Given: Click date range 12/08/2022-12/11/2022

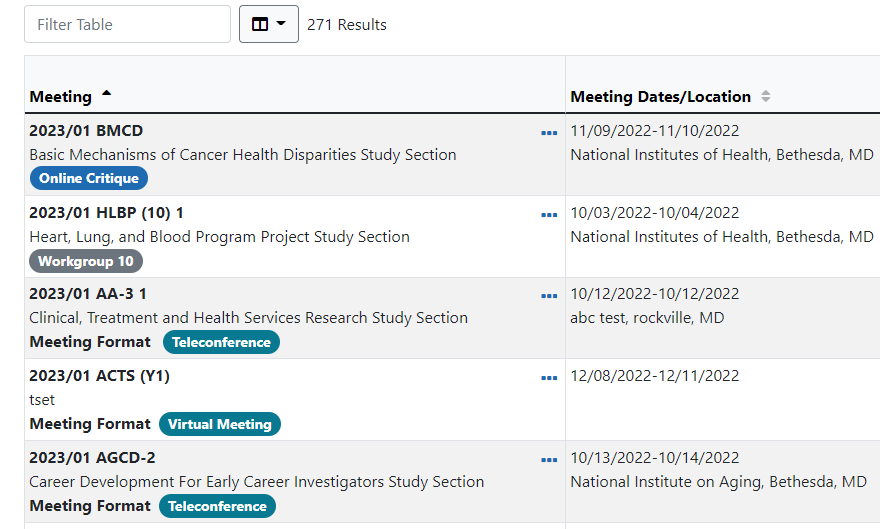Looking at the screenshot, I should (654, 376).
